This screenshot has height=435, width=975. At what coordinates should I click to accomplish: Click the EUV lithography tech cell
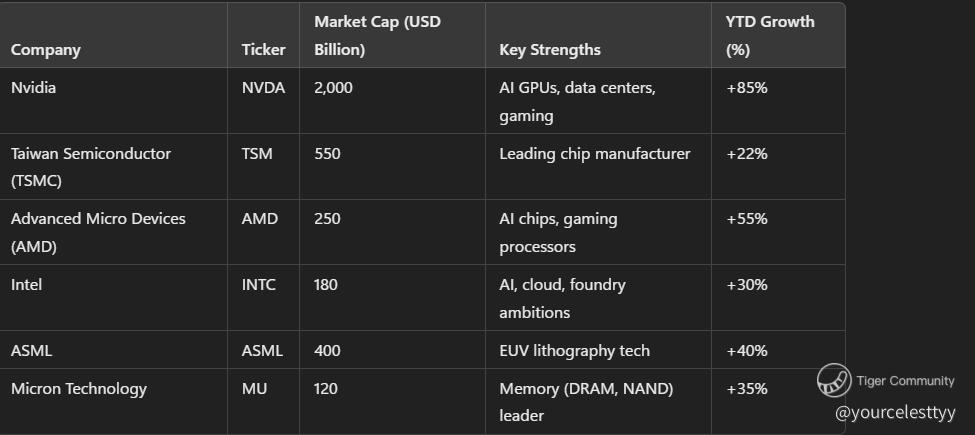(x=574, y=351)
